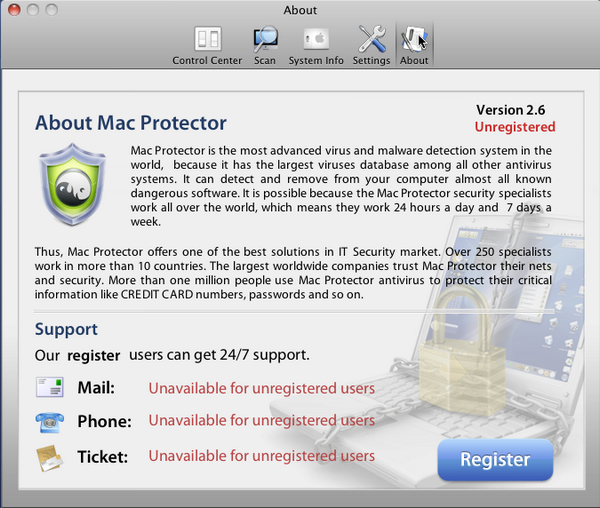Click the Support heading
Screen dimensions: 600x508
pyautogui.click(x=66, y=330)
